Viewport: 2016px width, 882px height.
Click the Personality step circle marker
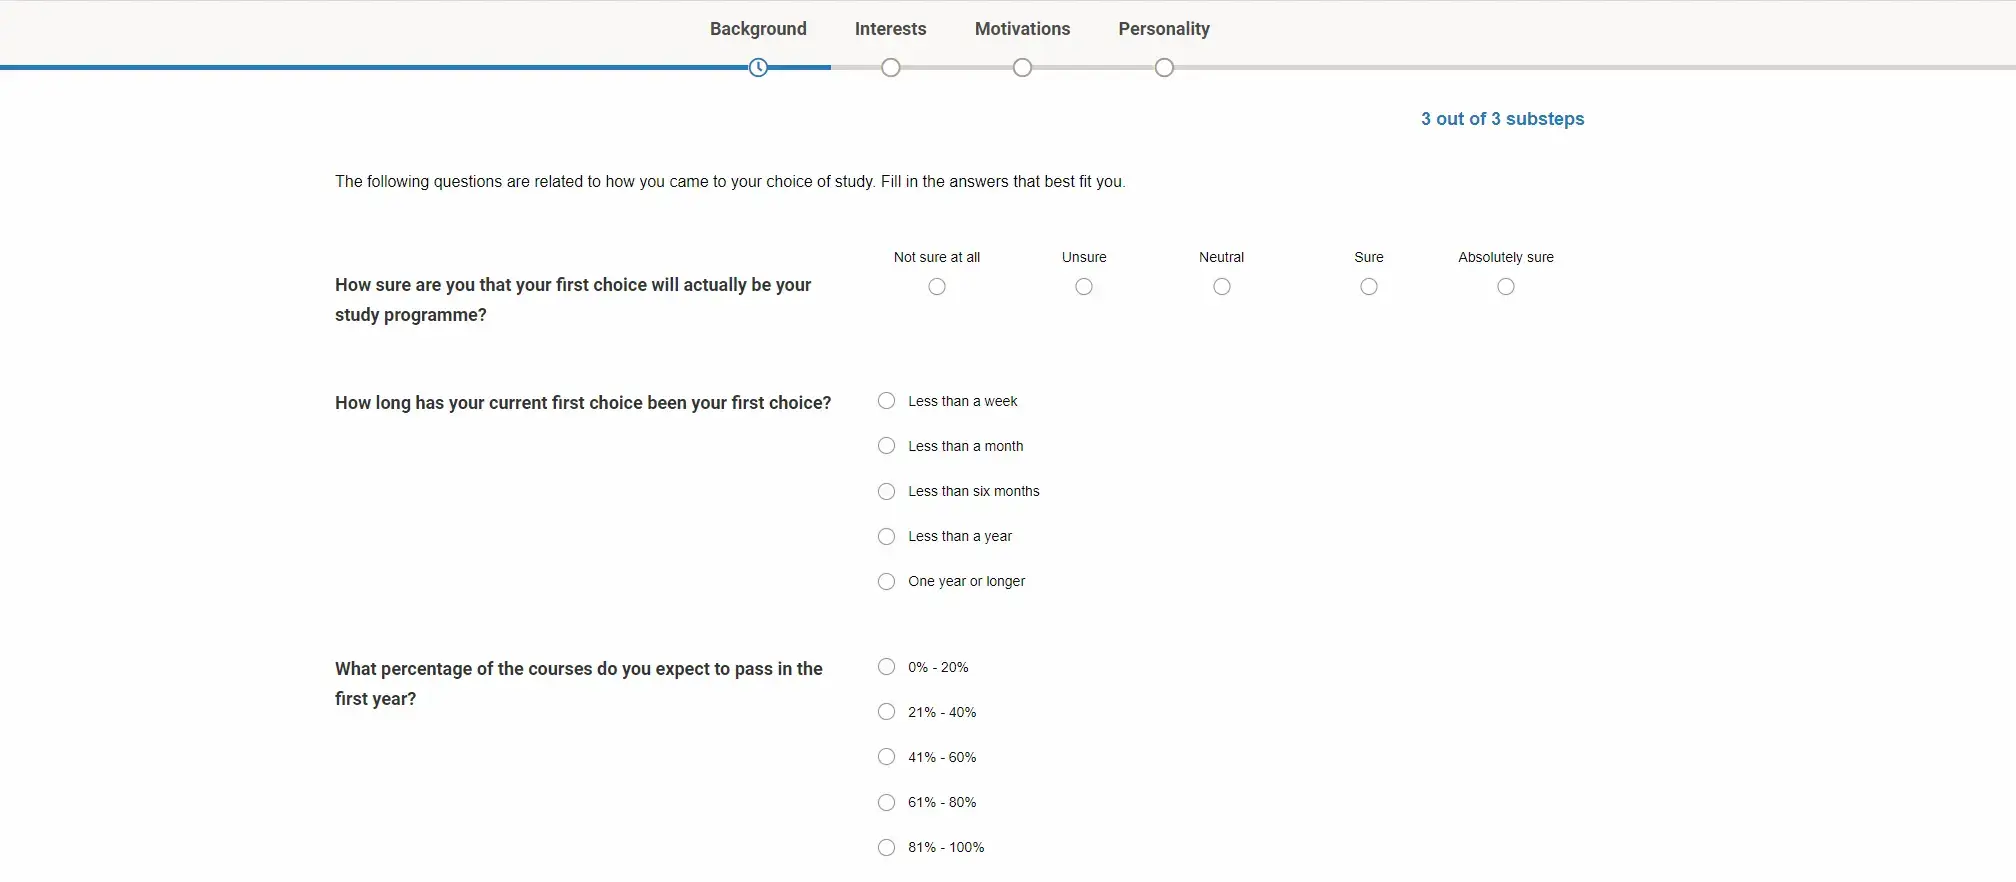[1164, 68]
